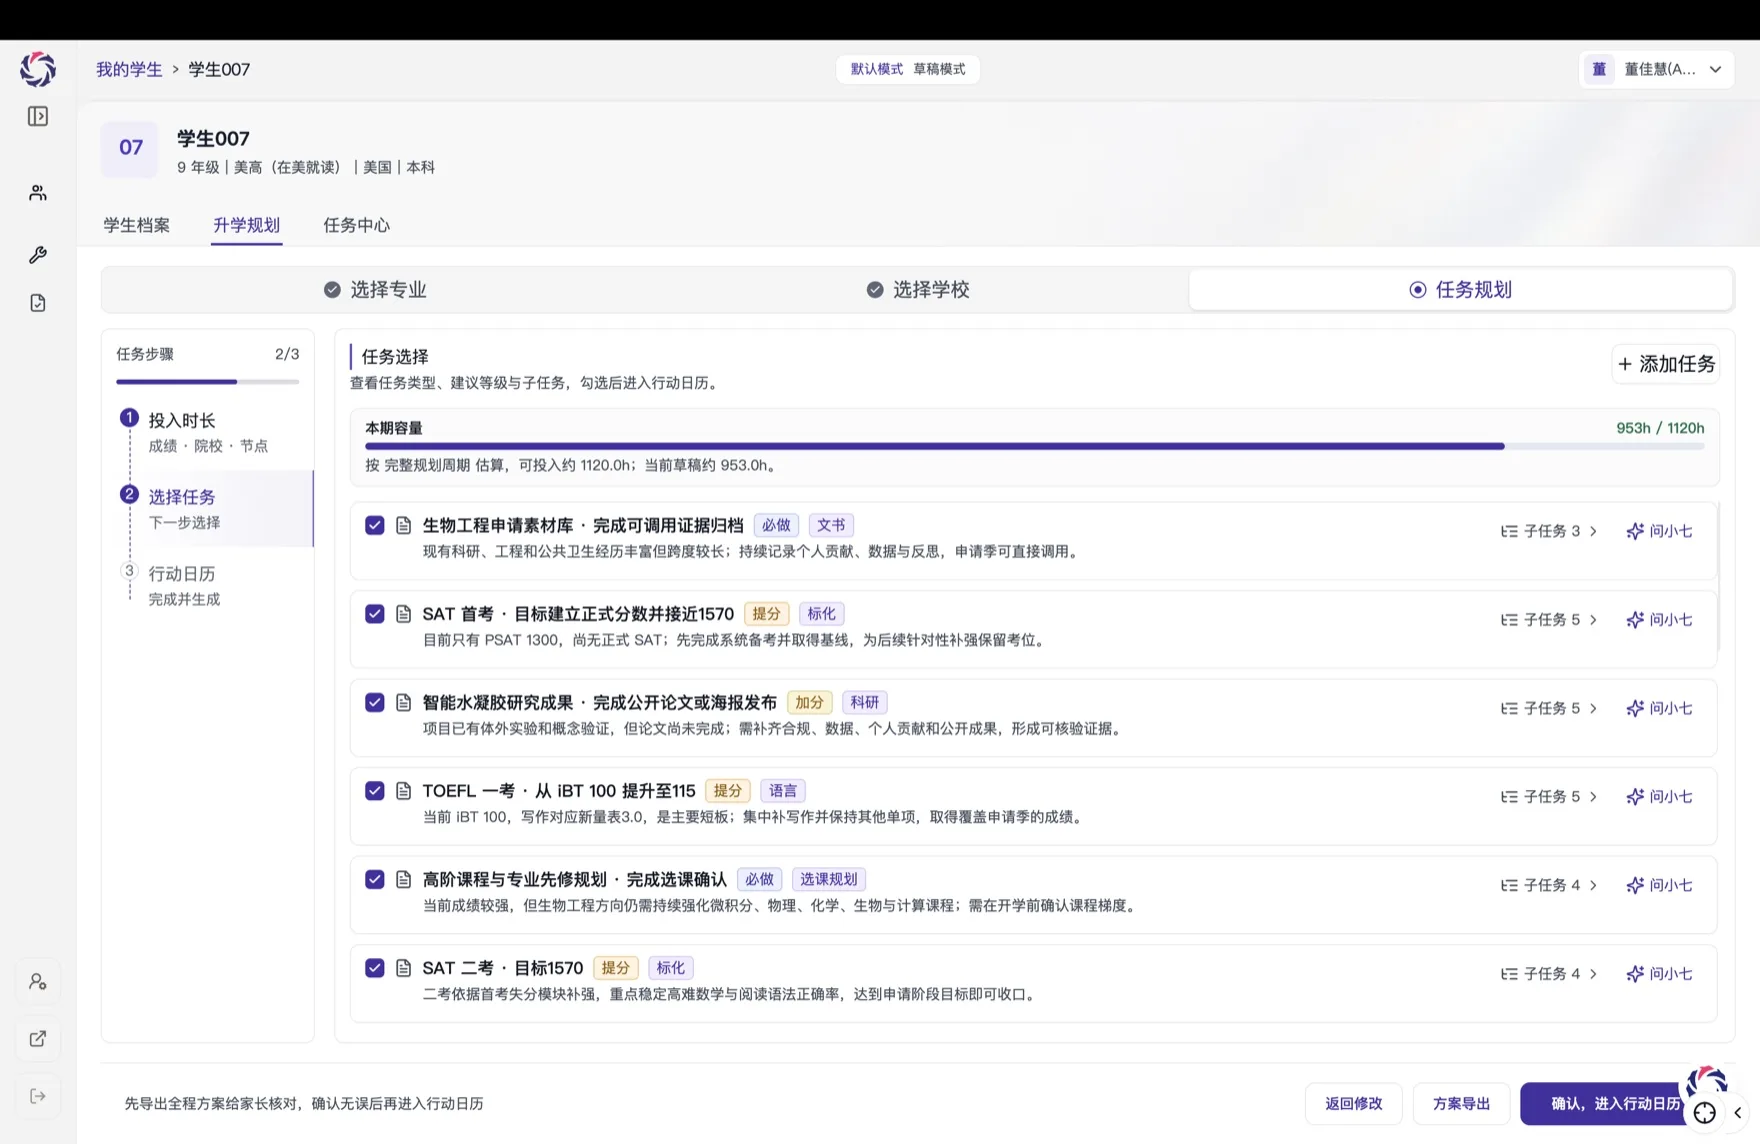The height and width of the screenshot is (1144, 1760).
Task: Click the 本期容量 progress bar
Action: pos(1035,446)
